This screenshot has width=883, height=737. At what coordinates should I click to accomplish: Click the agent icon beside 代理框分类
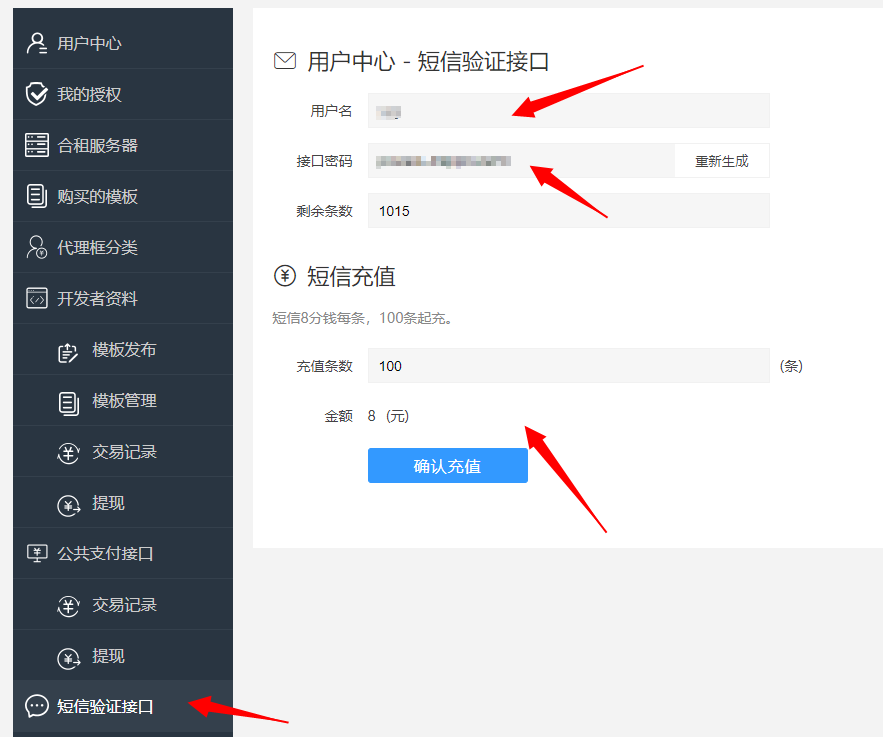click(37, 247)
